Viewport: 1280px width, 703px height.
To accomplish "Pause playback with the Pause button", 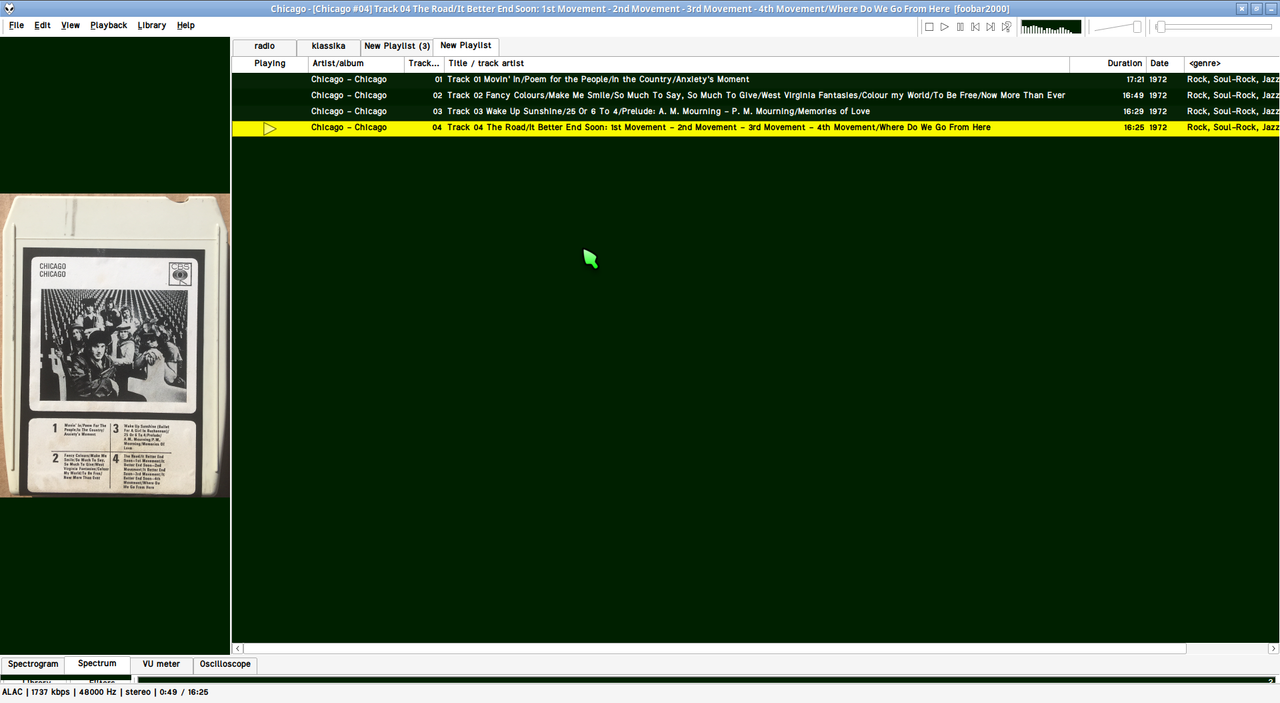I will [960, 27].
